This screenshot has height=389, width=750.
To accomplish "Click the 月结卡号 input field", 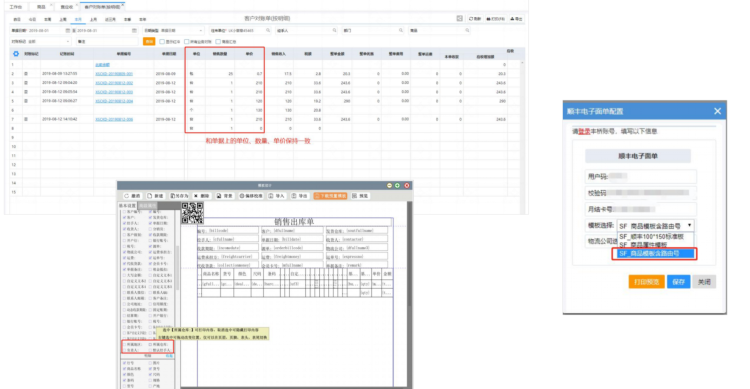I will pos(640,209).
